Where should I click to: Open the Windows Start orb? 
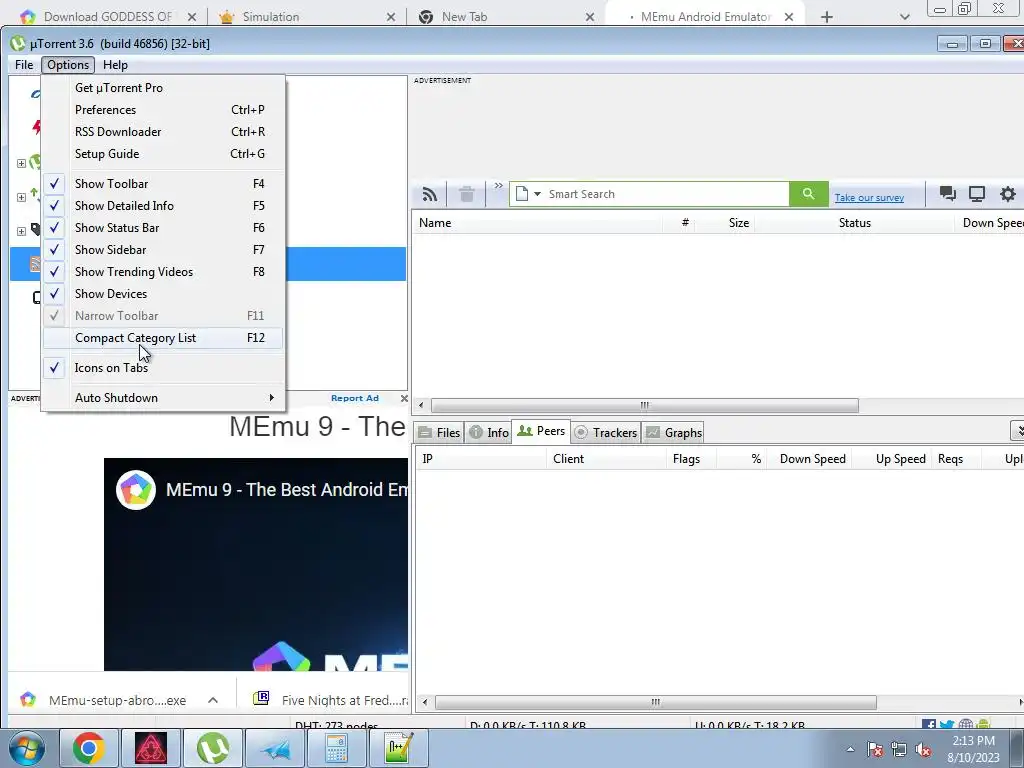click(27, 748)
